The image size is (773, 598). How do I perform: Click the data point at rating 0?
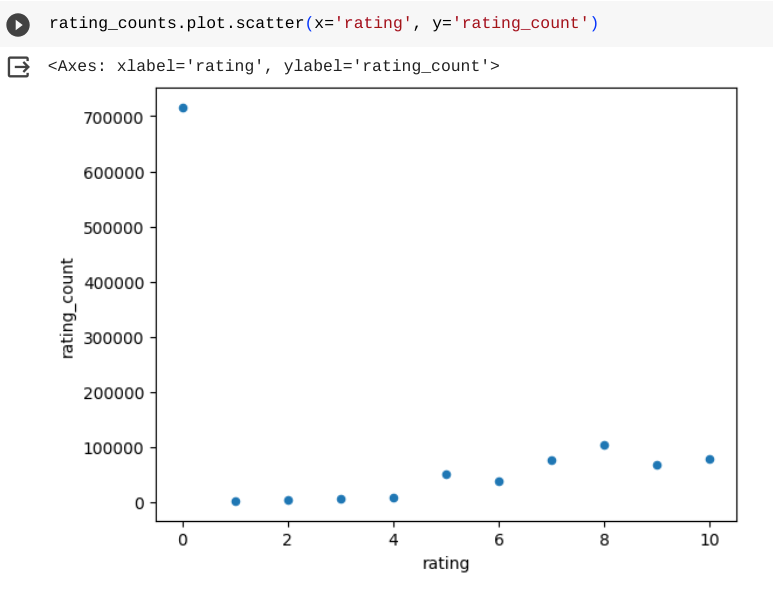183,108
